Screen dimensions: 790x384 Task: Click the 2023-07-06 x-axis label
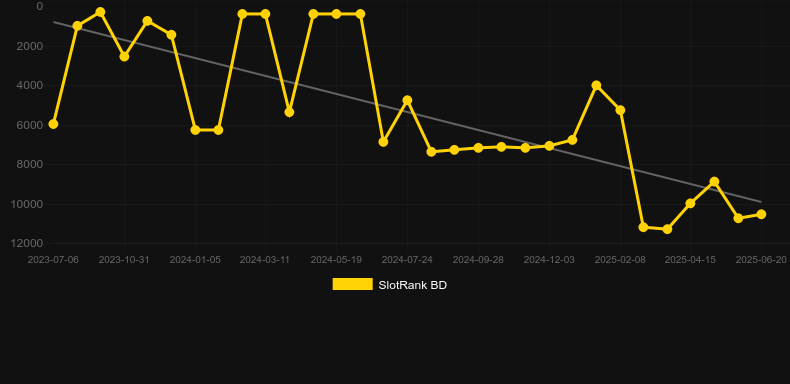click(x=53, y=260)
